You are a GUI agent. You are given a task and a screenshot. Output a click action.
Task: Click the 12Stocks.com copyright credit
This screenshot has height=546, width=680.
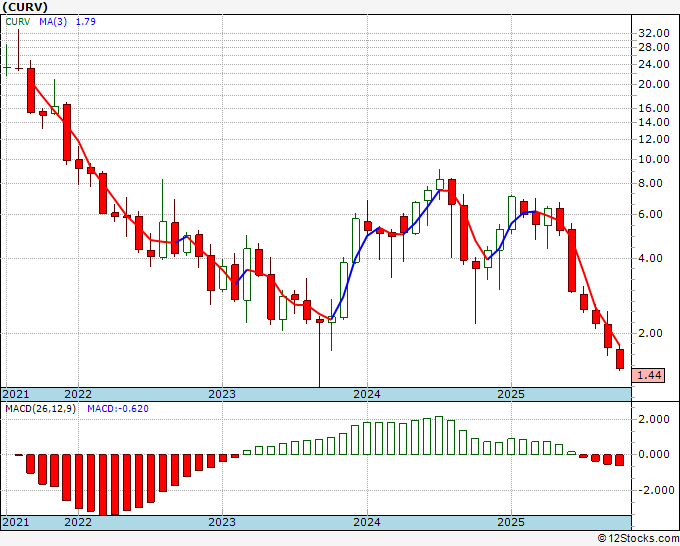coord(638,538)
